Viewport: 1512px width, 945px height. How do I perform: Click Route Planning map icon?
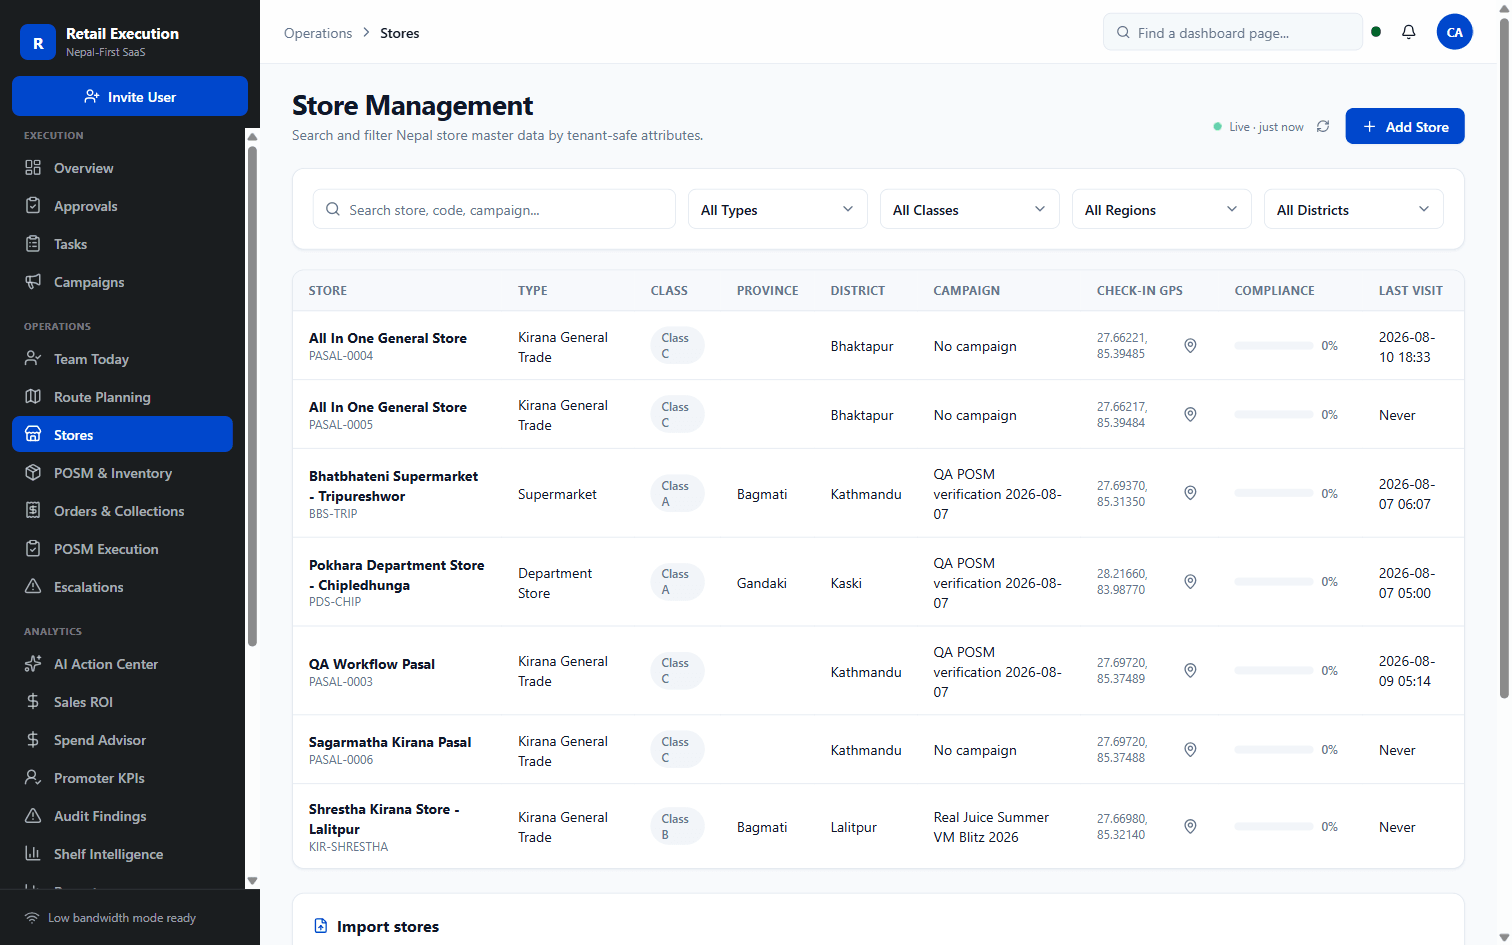[33, 396]
